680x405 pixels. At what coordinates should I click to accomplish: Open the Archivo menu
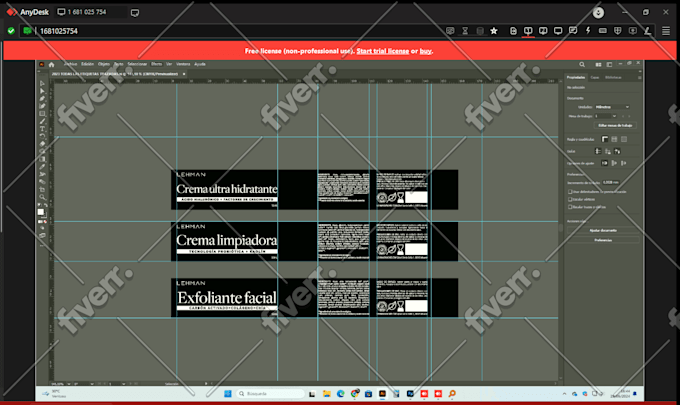tap(70, 64)
